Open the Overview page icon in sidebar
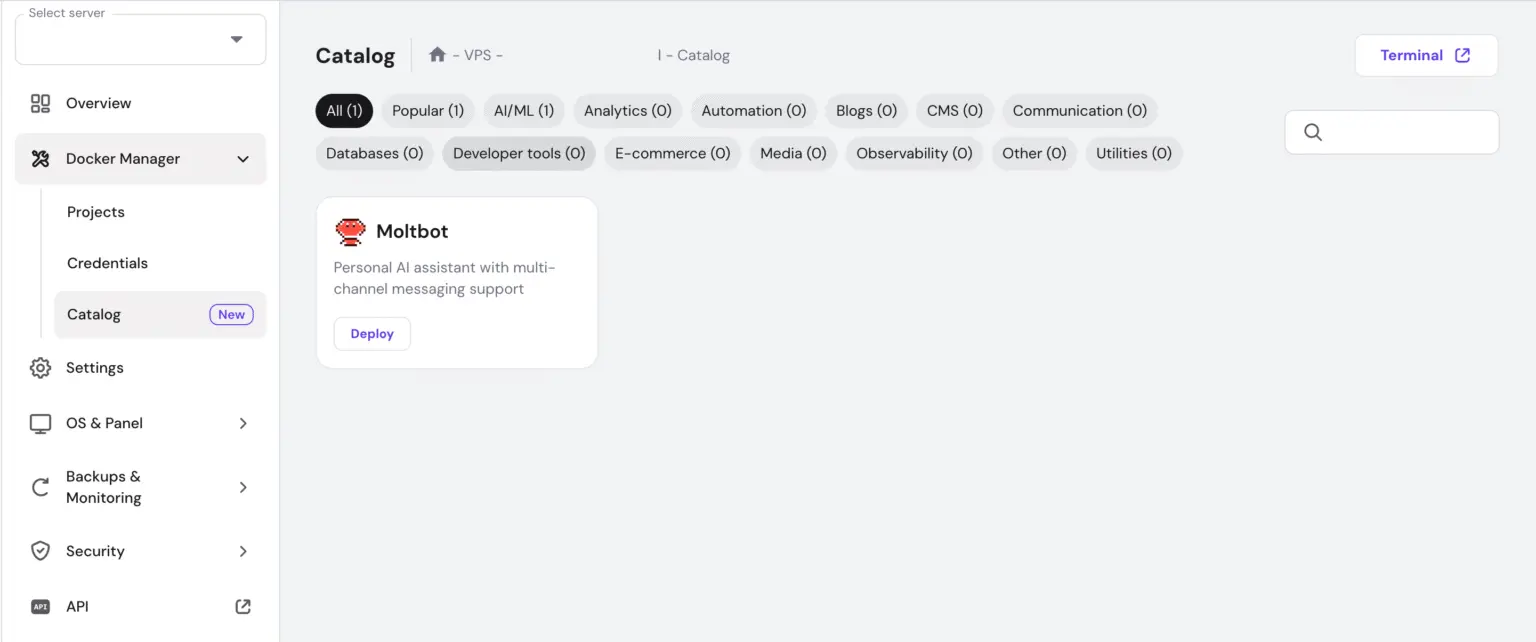The height and width of the screenshot is (642, 1536). 40,103
